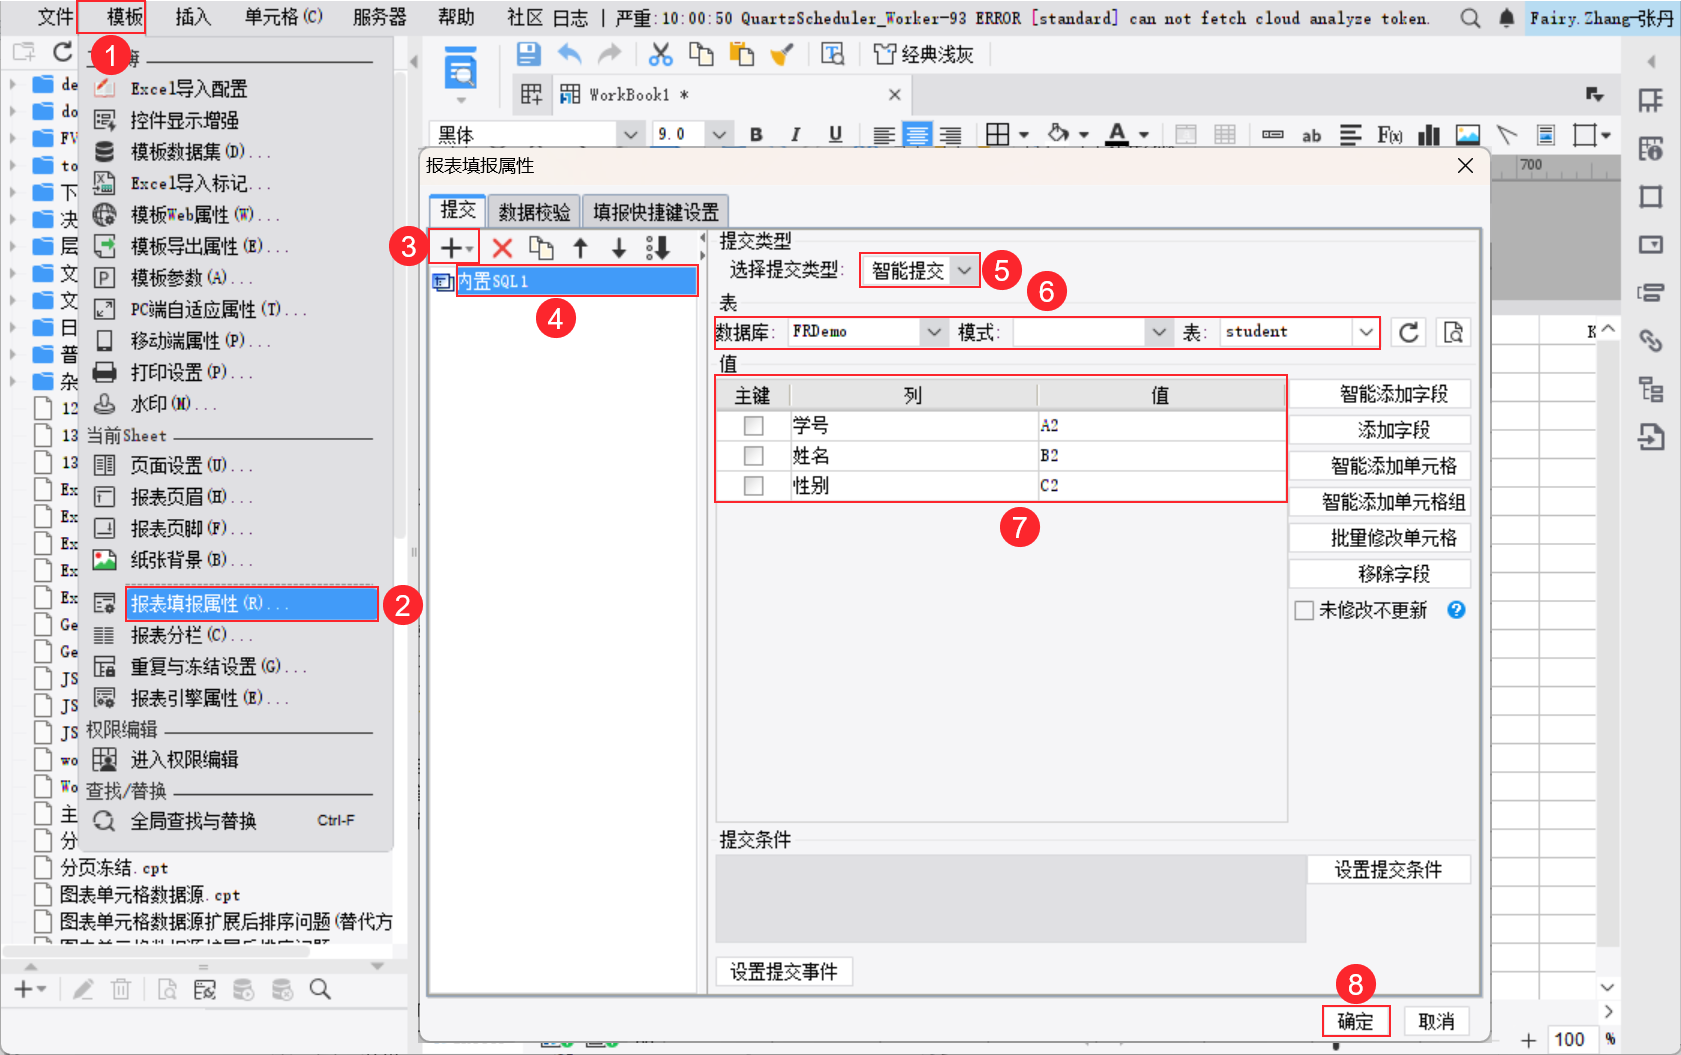Click the 移除字段 button
The width and height of the screenshot is (1681, 1055).
click(1379, 574)
